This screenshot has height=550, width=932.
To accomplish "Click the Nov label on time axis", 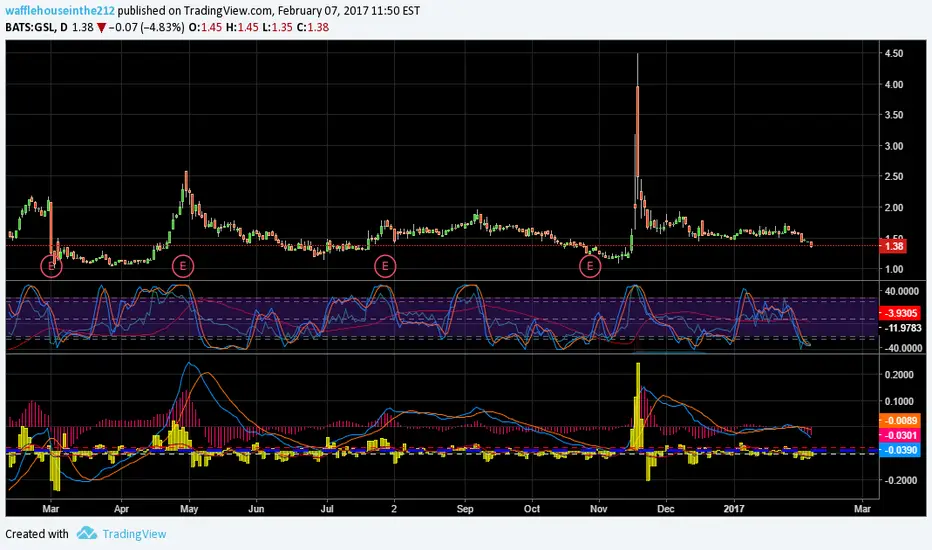I will [x=599, y=509].
